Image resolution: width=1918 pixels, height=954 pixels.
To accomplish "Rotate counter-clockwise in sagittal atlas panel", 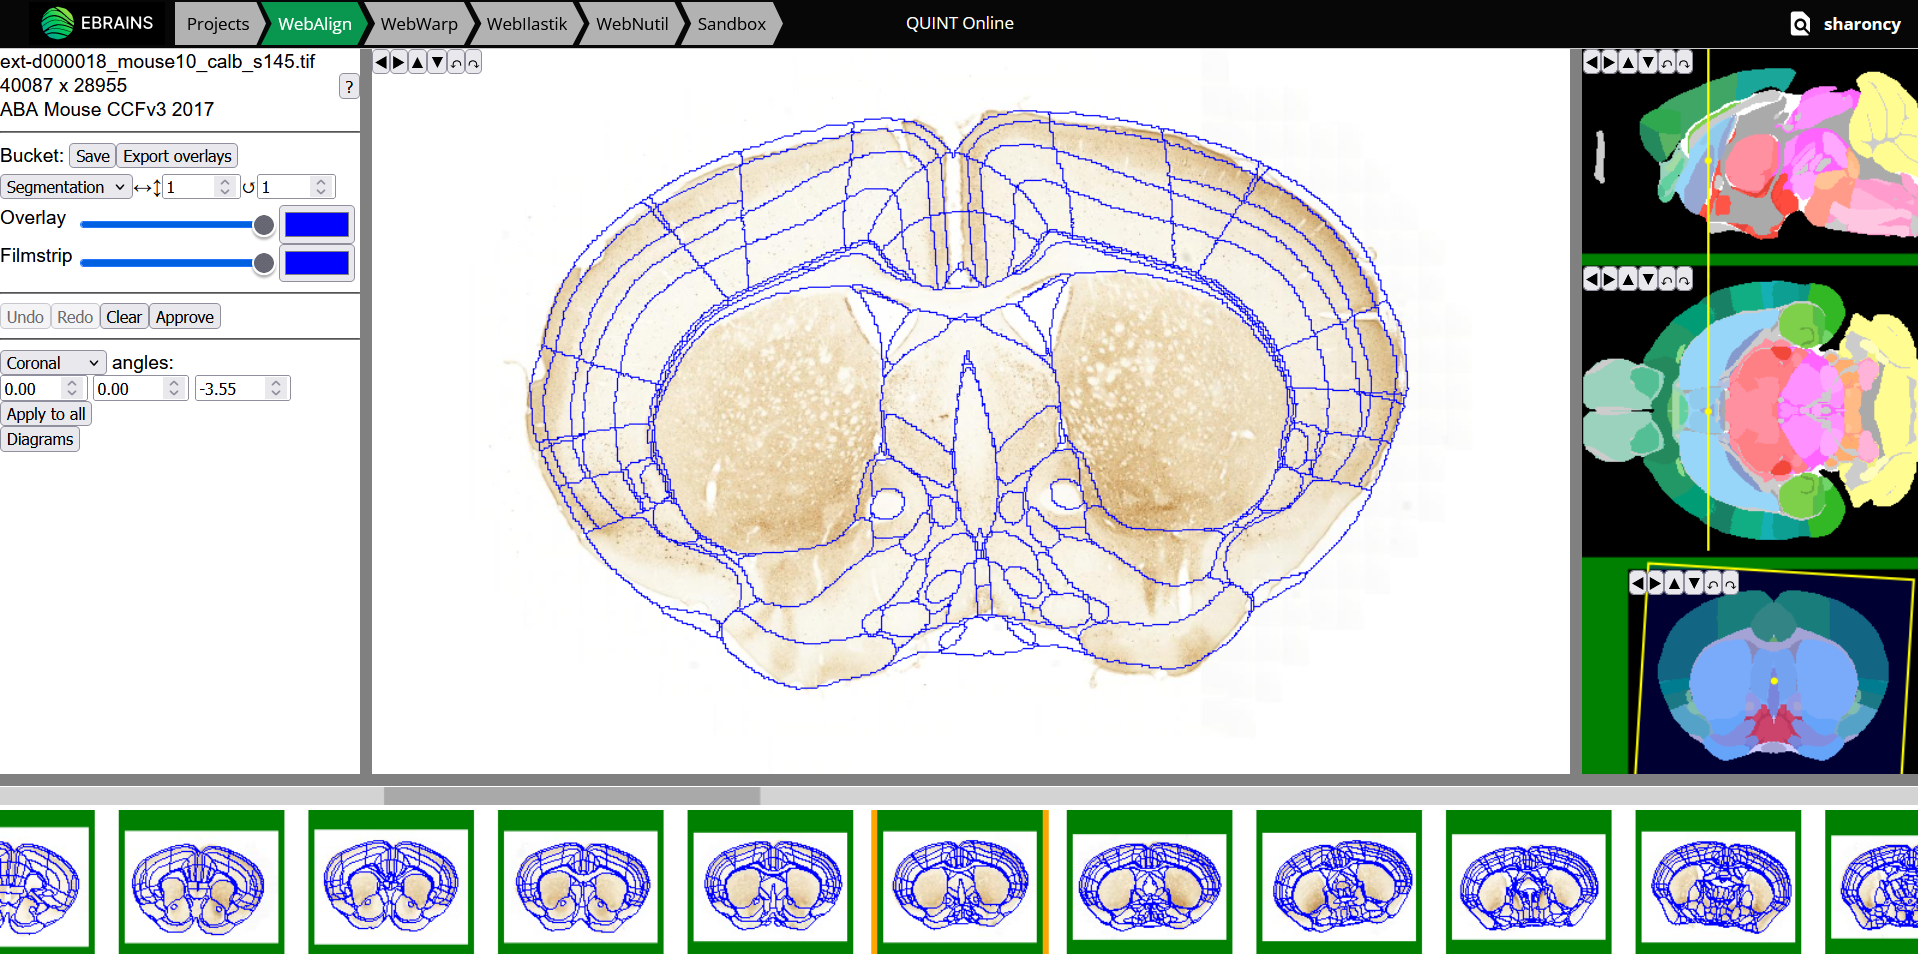I will (1666, 63).
